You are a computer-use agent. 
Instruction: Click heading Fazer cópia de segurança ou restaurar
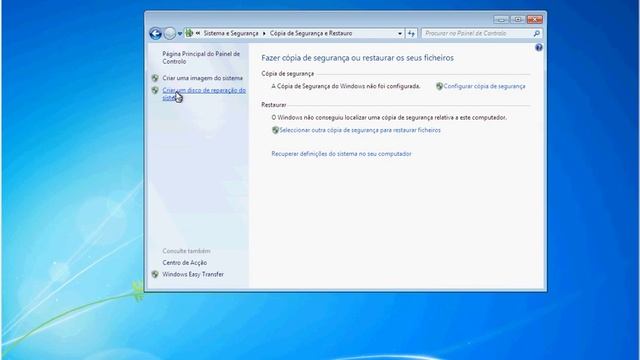358,58
